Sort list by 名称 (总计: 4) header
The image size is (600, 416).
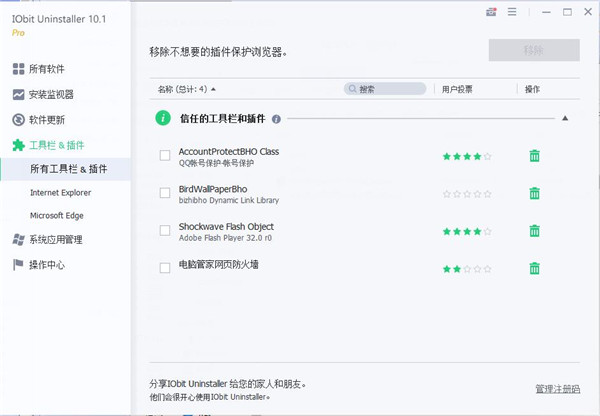click(187, 89)
